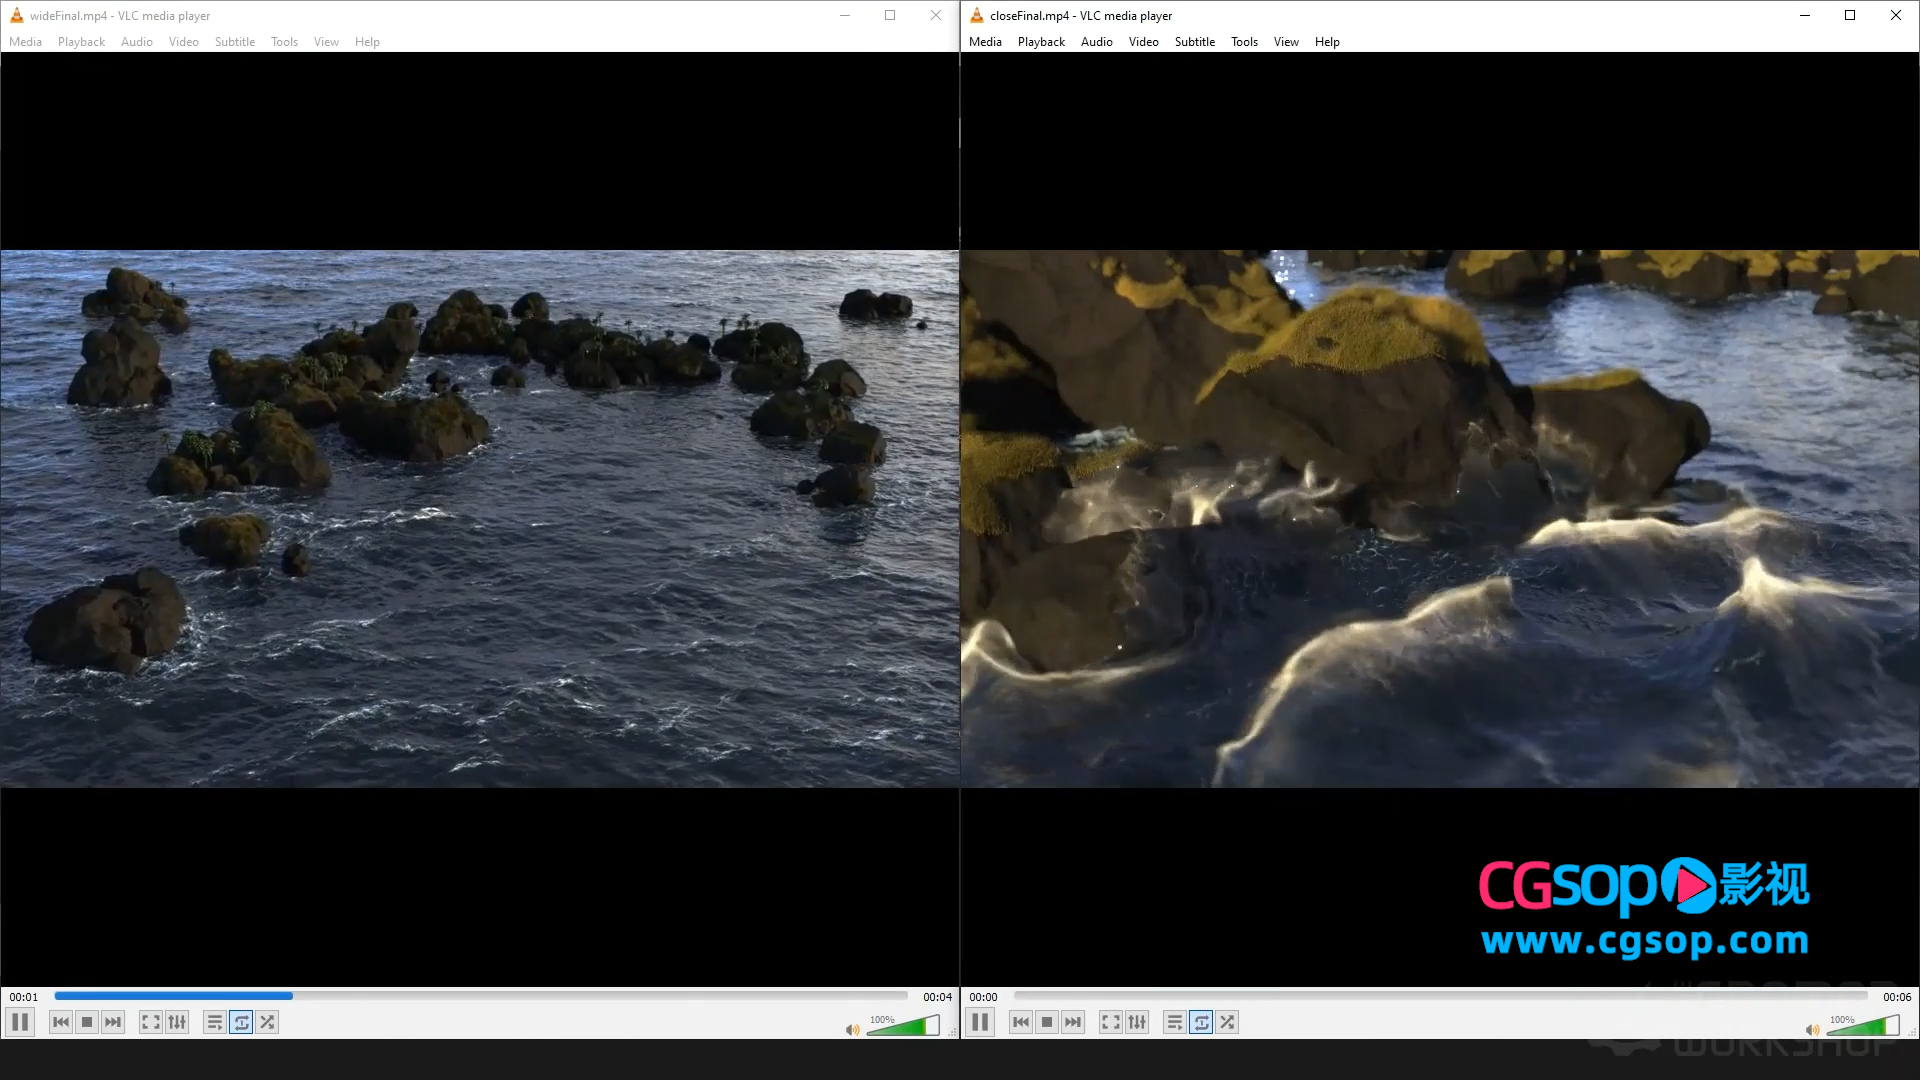Open Media menu in closeFinal.mp4 window
Screen dimensions: 1920x1080
[985, 42]
